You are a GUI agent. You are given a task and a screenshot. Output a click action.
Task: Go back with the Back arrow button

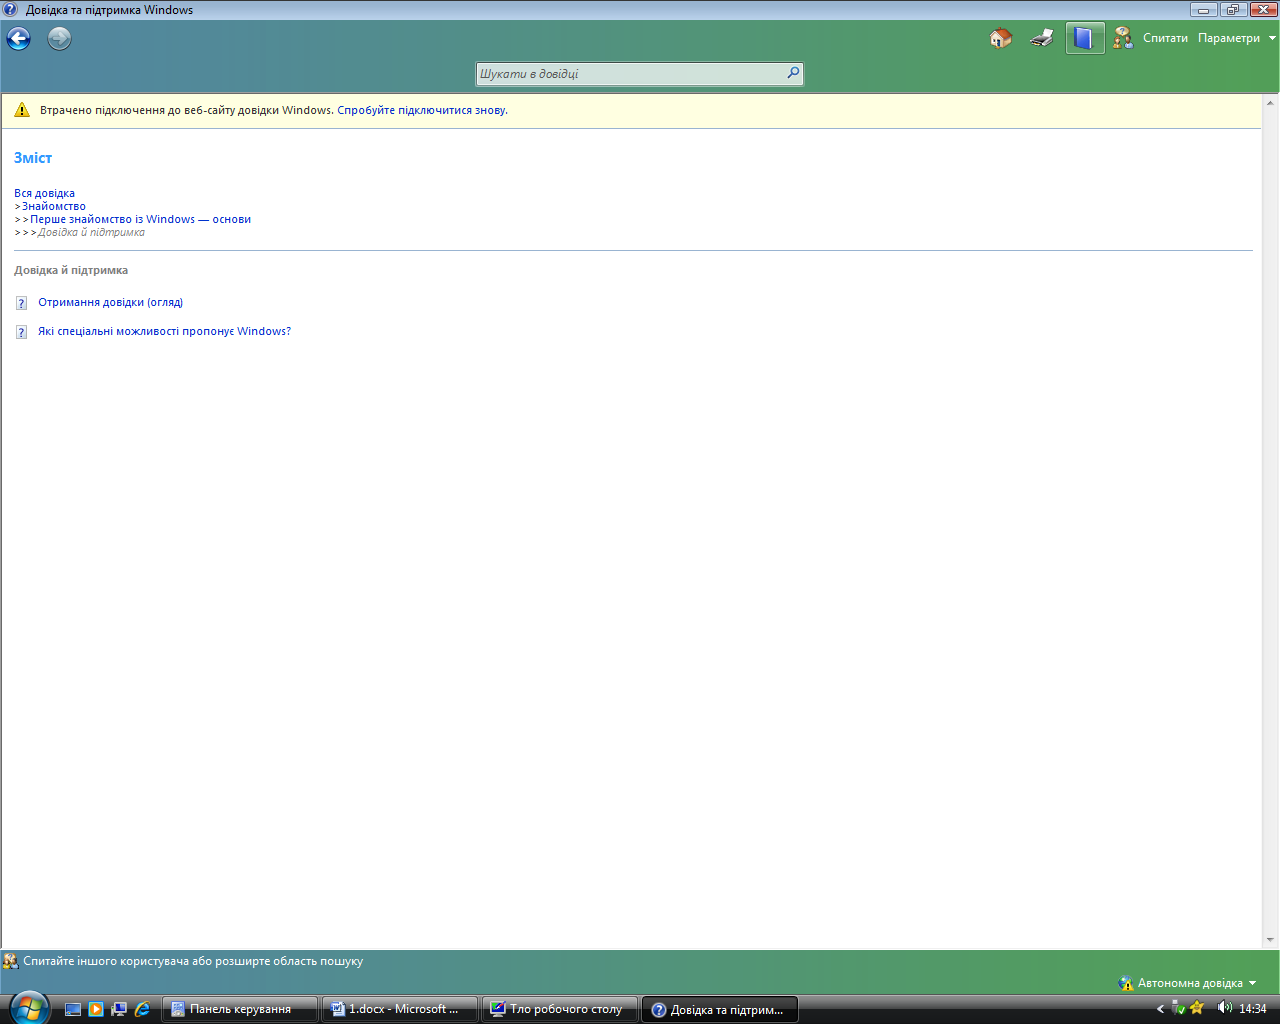coord(19,39)
